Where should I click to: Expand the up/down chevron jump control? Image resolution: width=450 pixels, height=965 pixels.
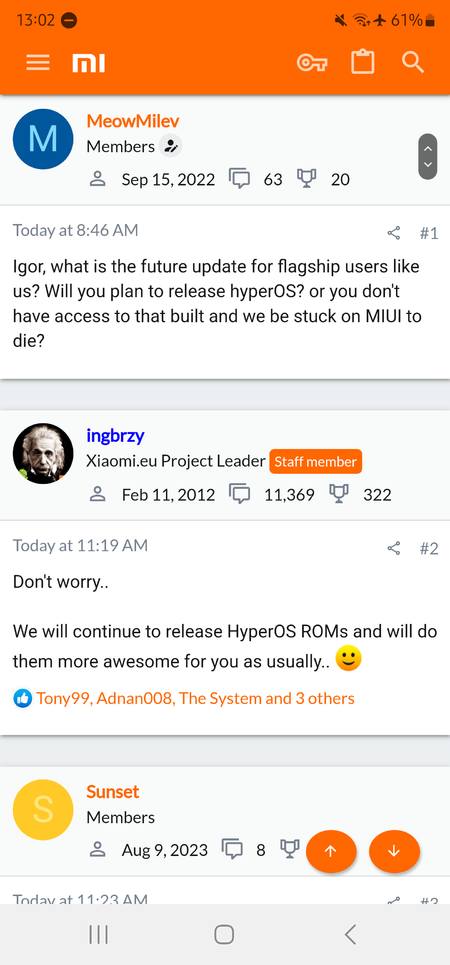click(428, 156)
